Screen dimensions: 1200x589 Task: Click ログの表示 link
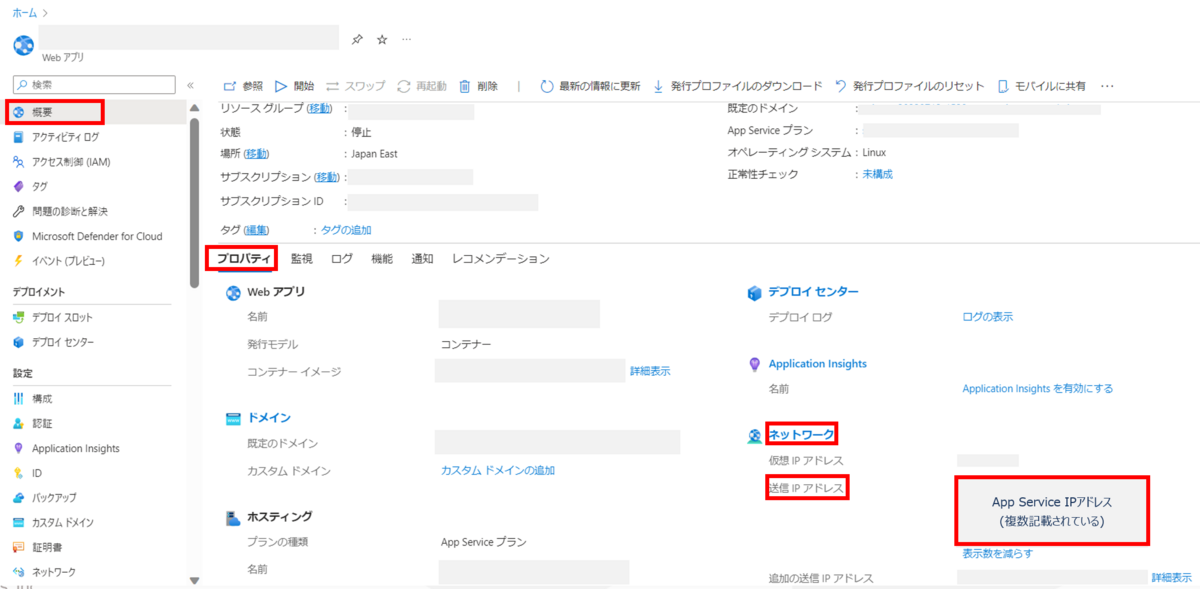point(987,317)
